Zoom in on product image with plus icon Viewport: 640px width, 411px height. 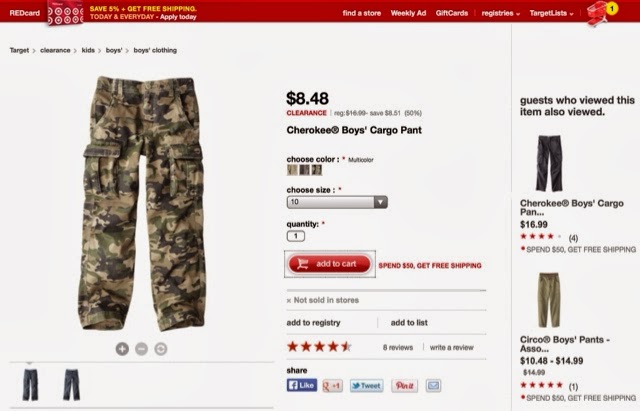(122, 349)
